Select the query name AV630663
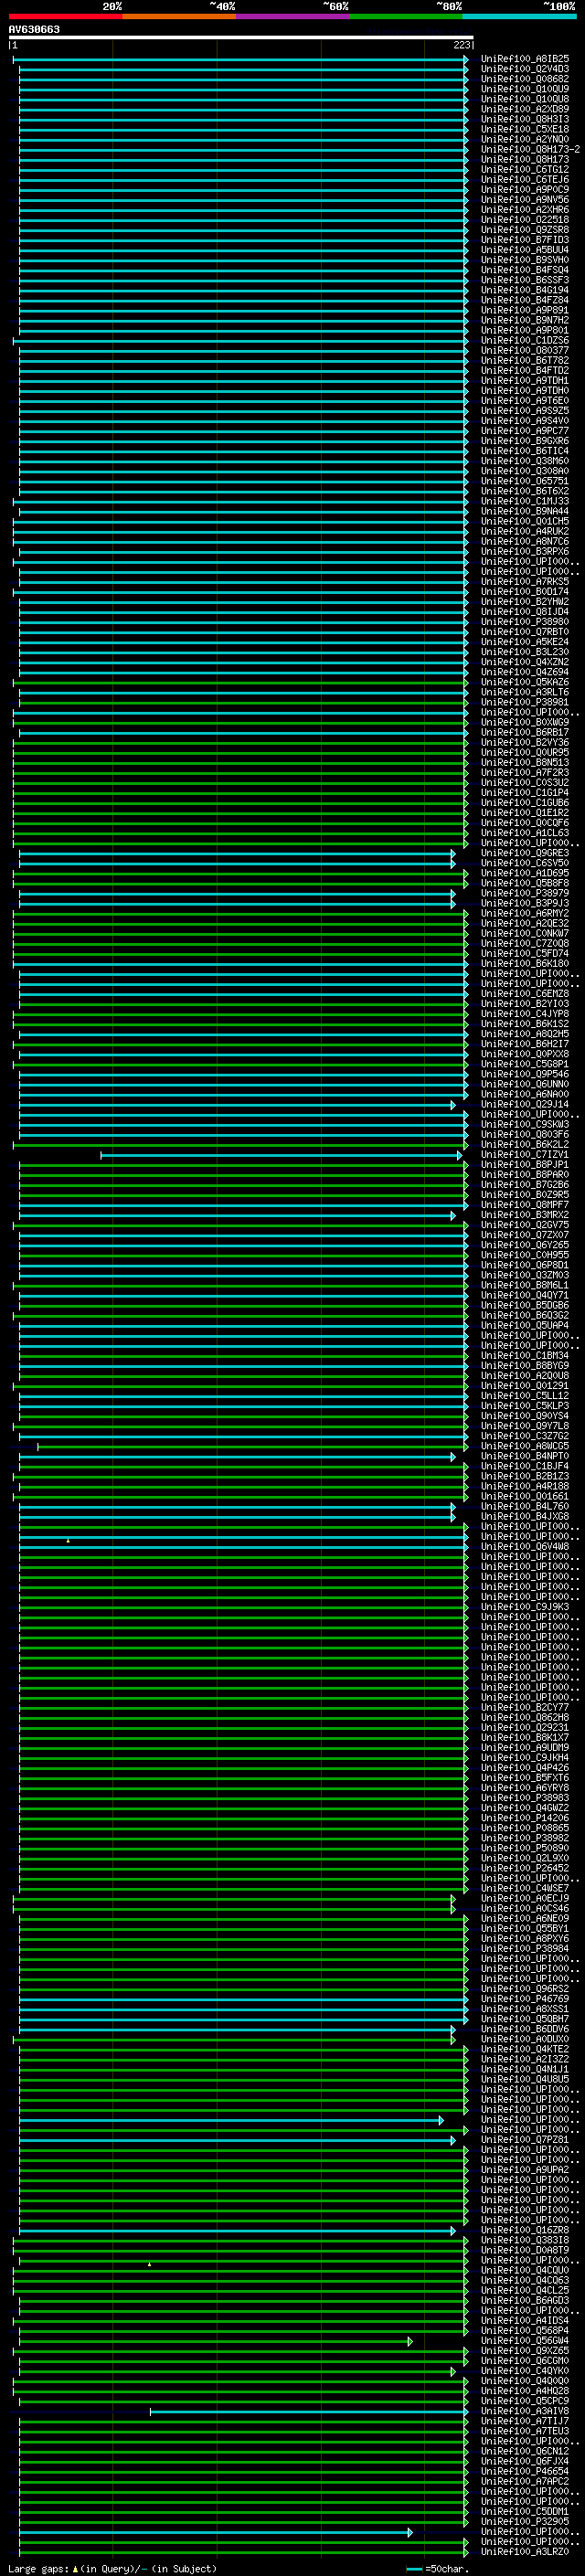This screenshot has width=585, height=2576. pos(34,29)
